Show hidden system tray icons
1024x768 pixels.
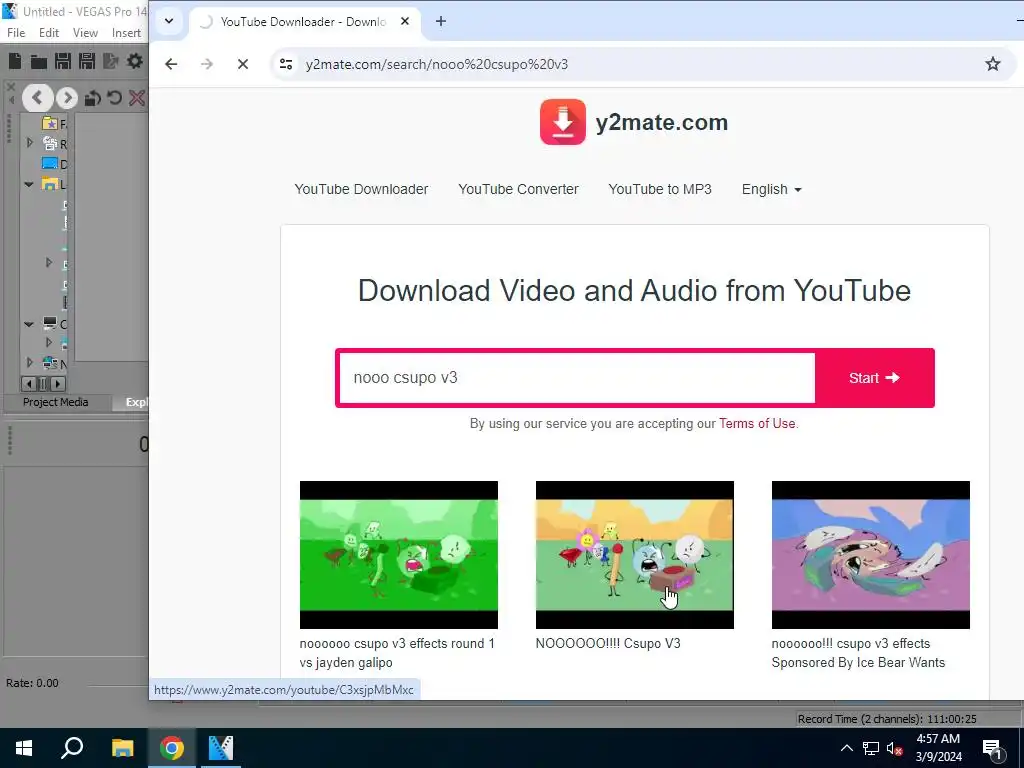click(x=846, y=748)
